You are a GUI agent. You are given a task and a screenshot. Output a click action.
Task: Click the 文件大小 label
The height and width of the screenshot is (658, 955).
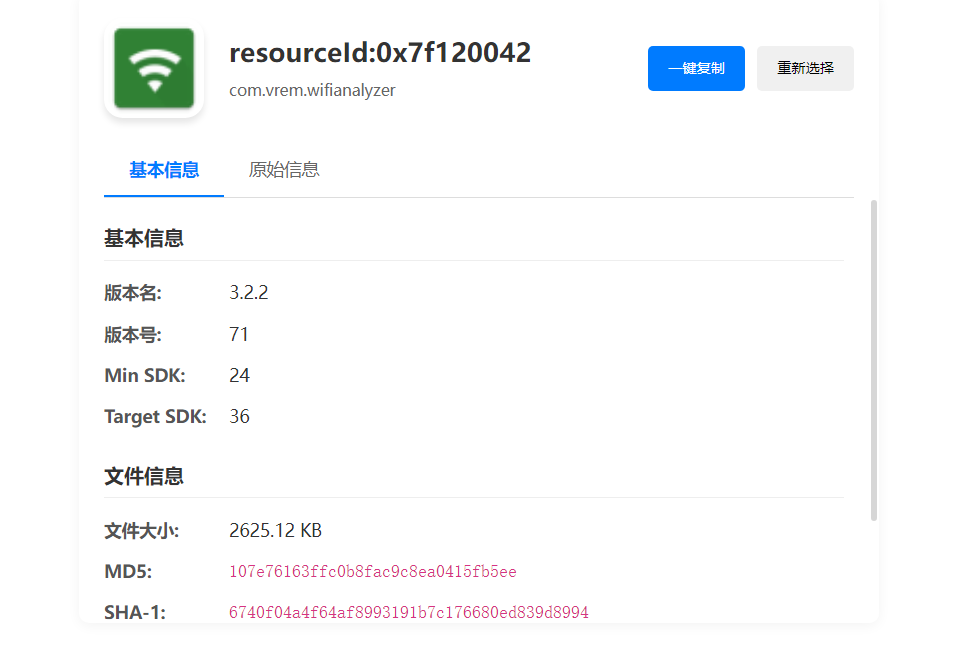pyautogui.click(x=141, y=531)
